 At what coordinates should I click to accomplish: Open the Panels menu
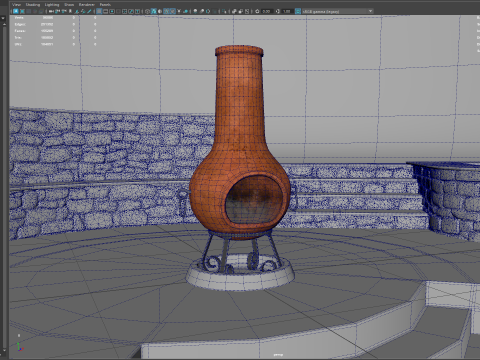point(105,5)
